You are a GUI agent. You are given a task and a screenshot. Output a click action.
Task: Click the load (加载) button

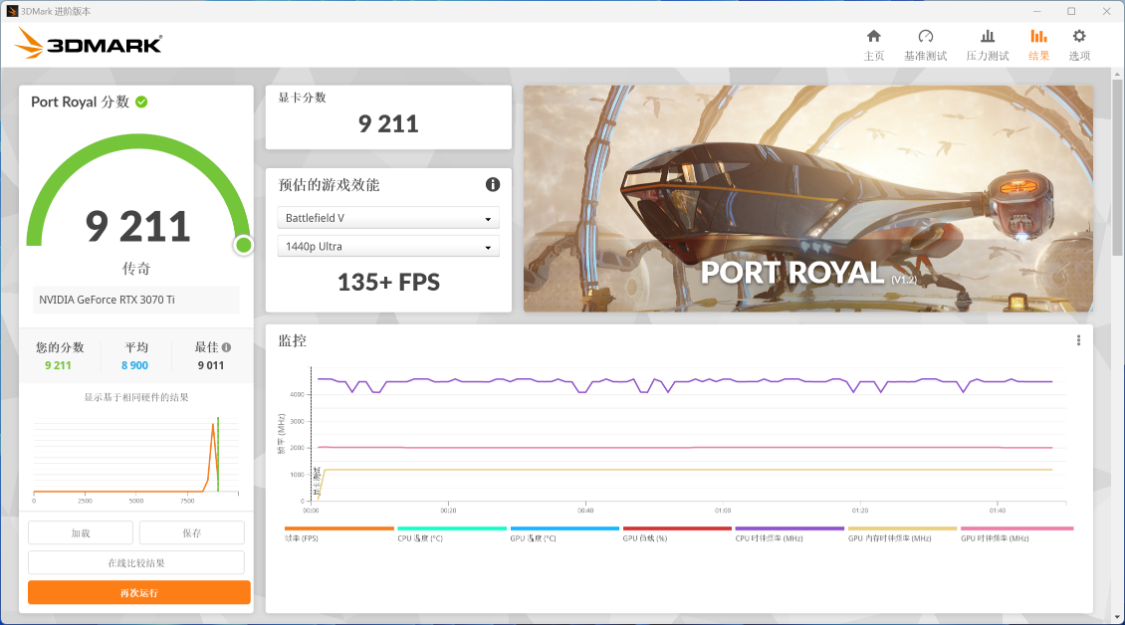pyautogui.click(x=80, y=533)
